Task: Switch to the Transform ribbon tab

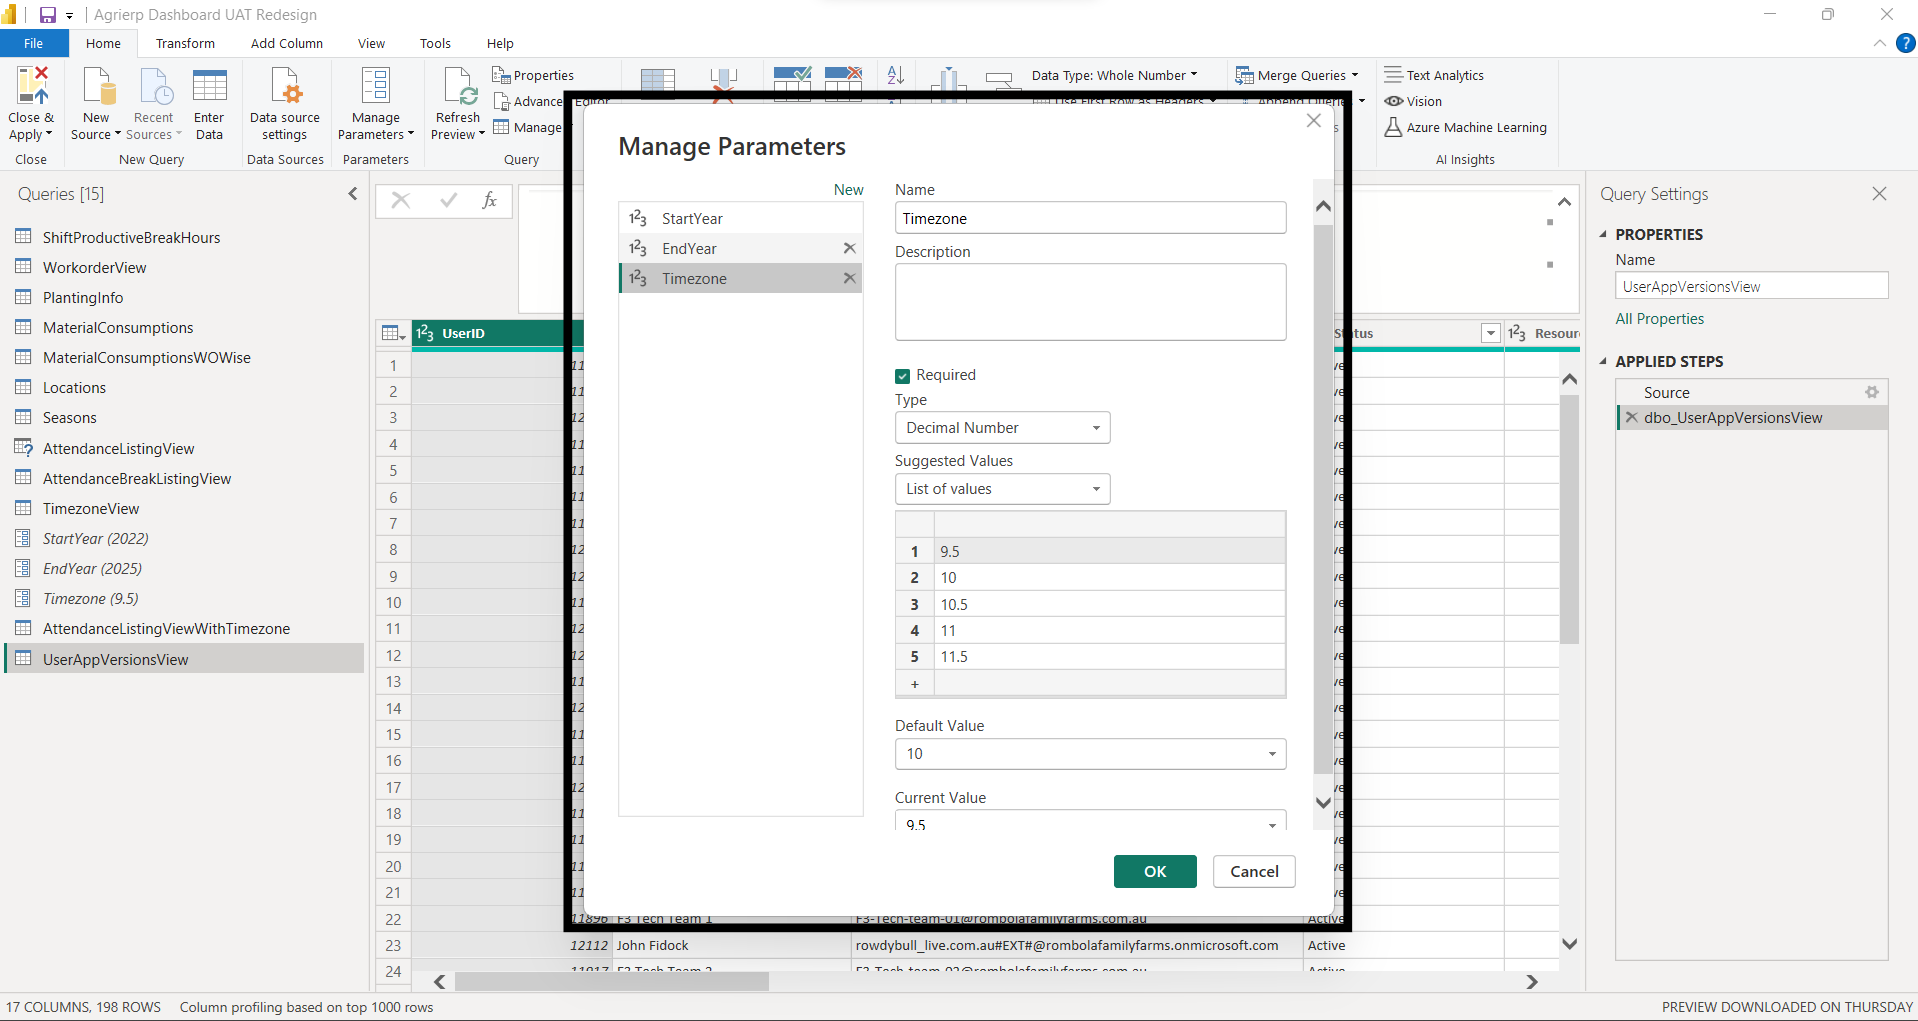Action: coord(184,43)
